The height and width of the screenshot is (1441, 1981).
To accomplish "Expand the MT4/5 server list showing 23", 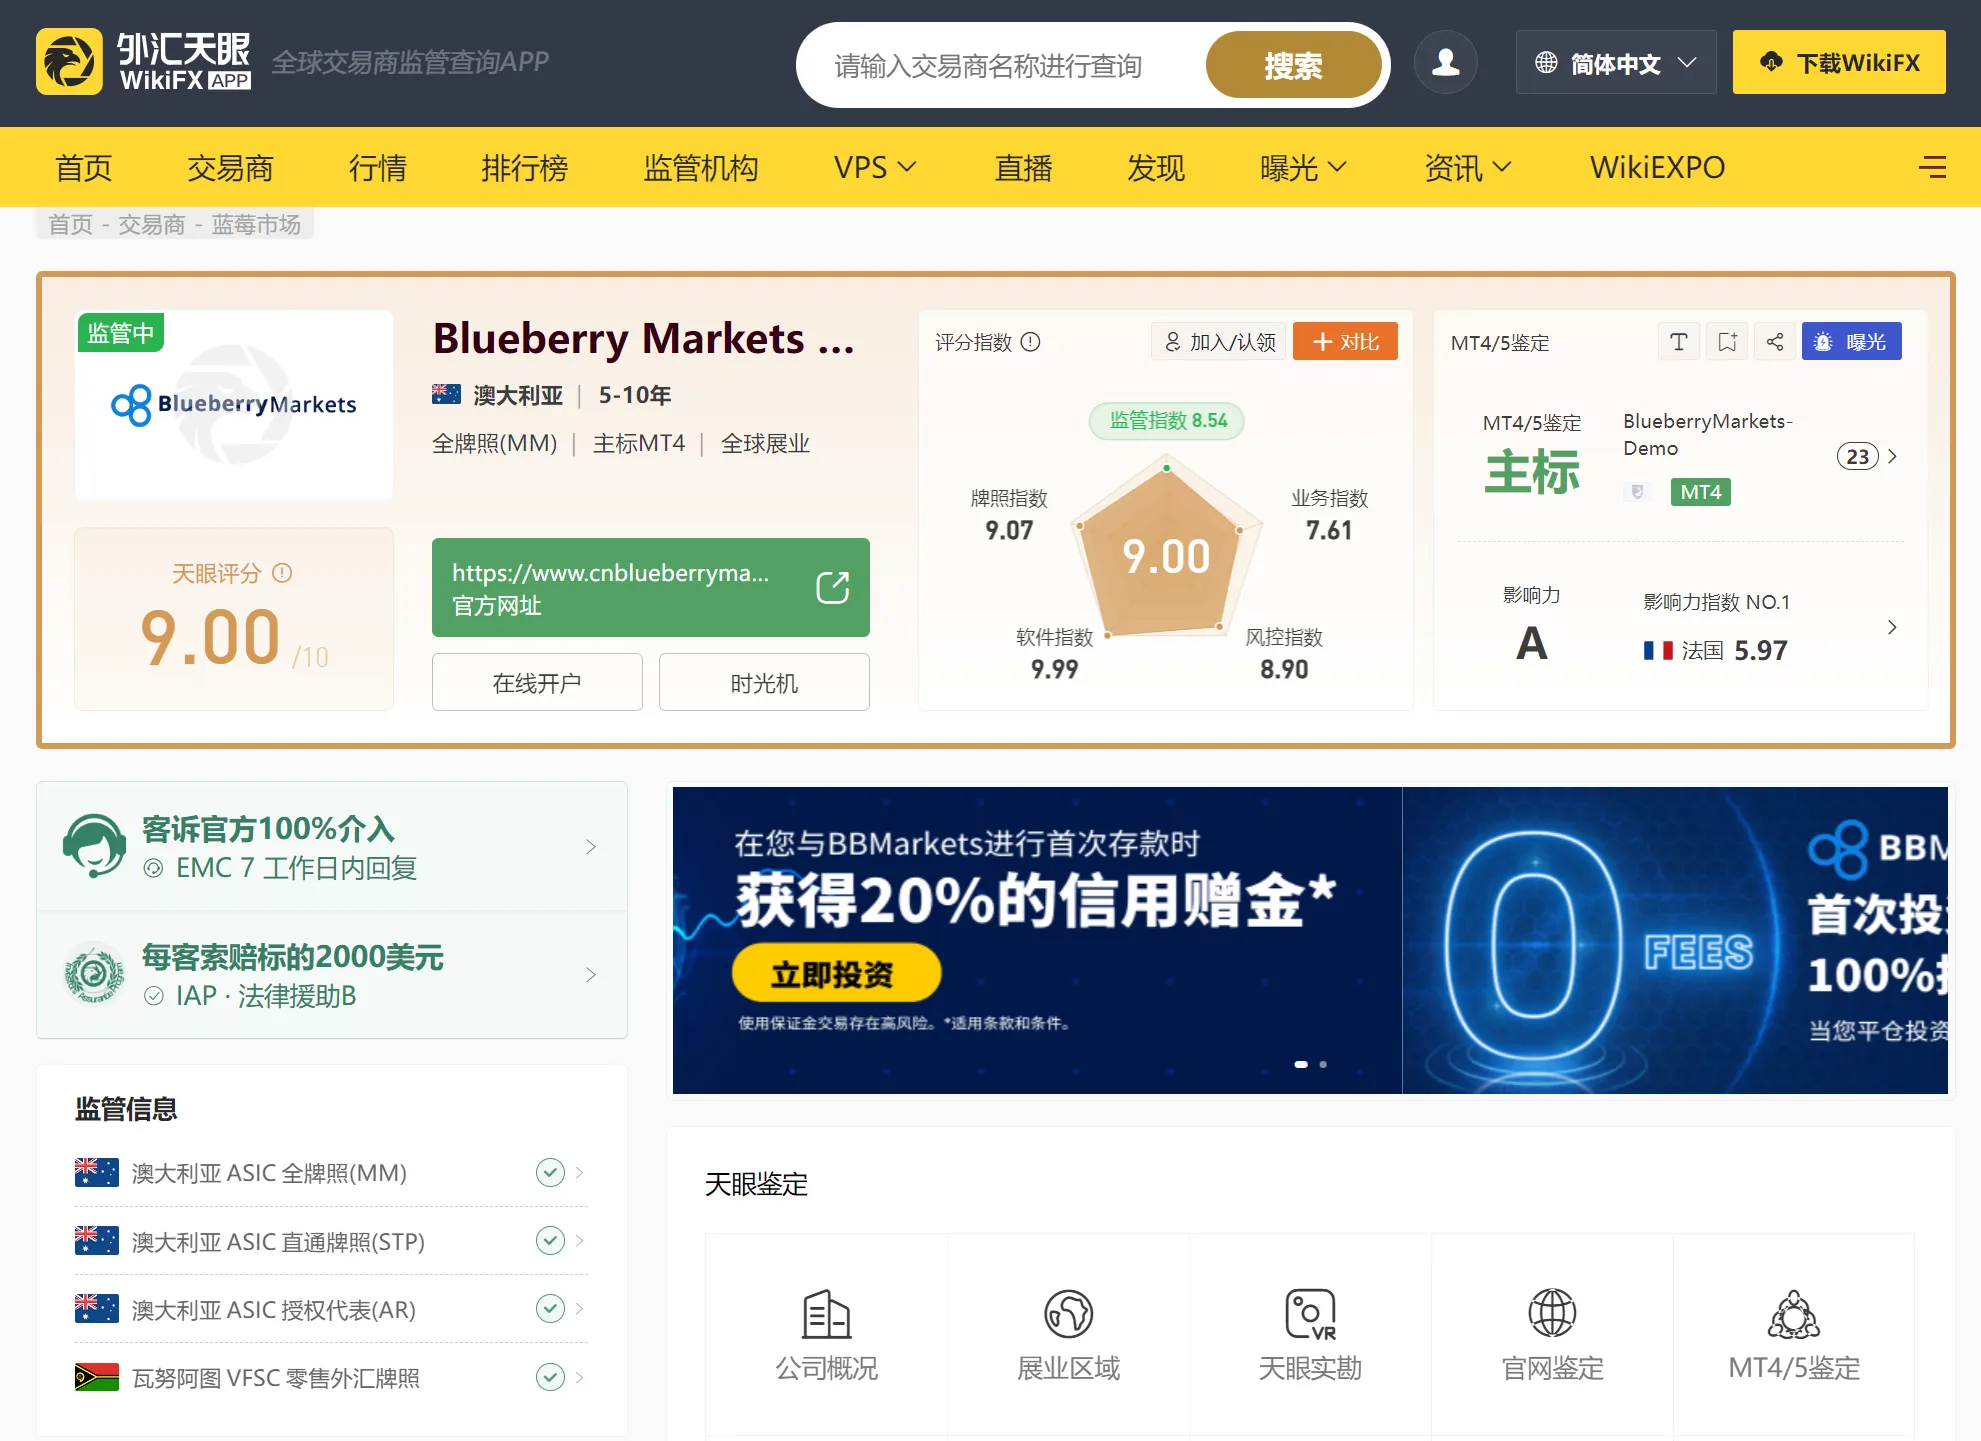I will tap(1867, 456).
